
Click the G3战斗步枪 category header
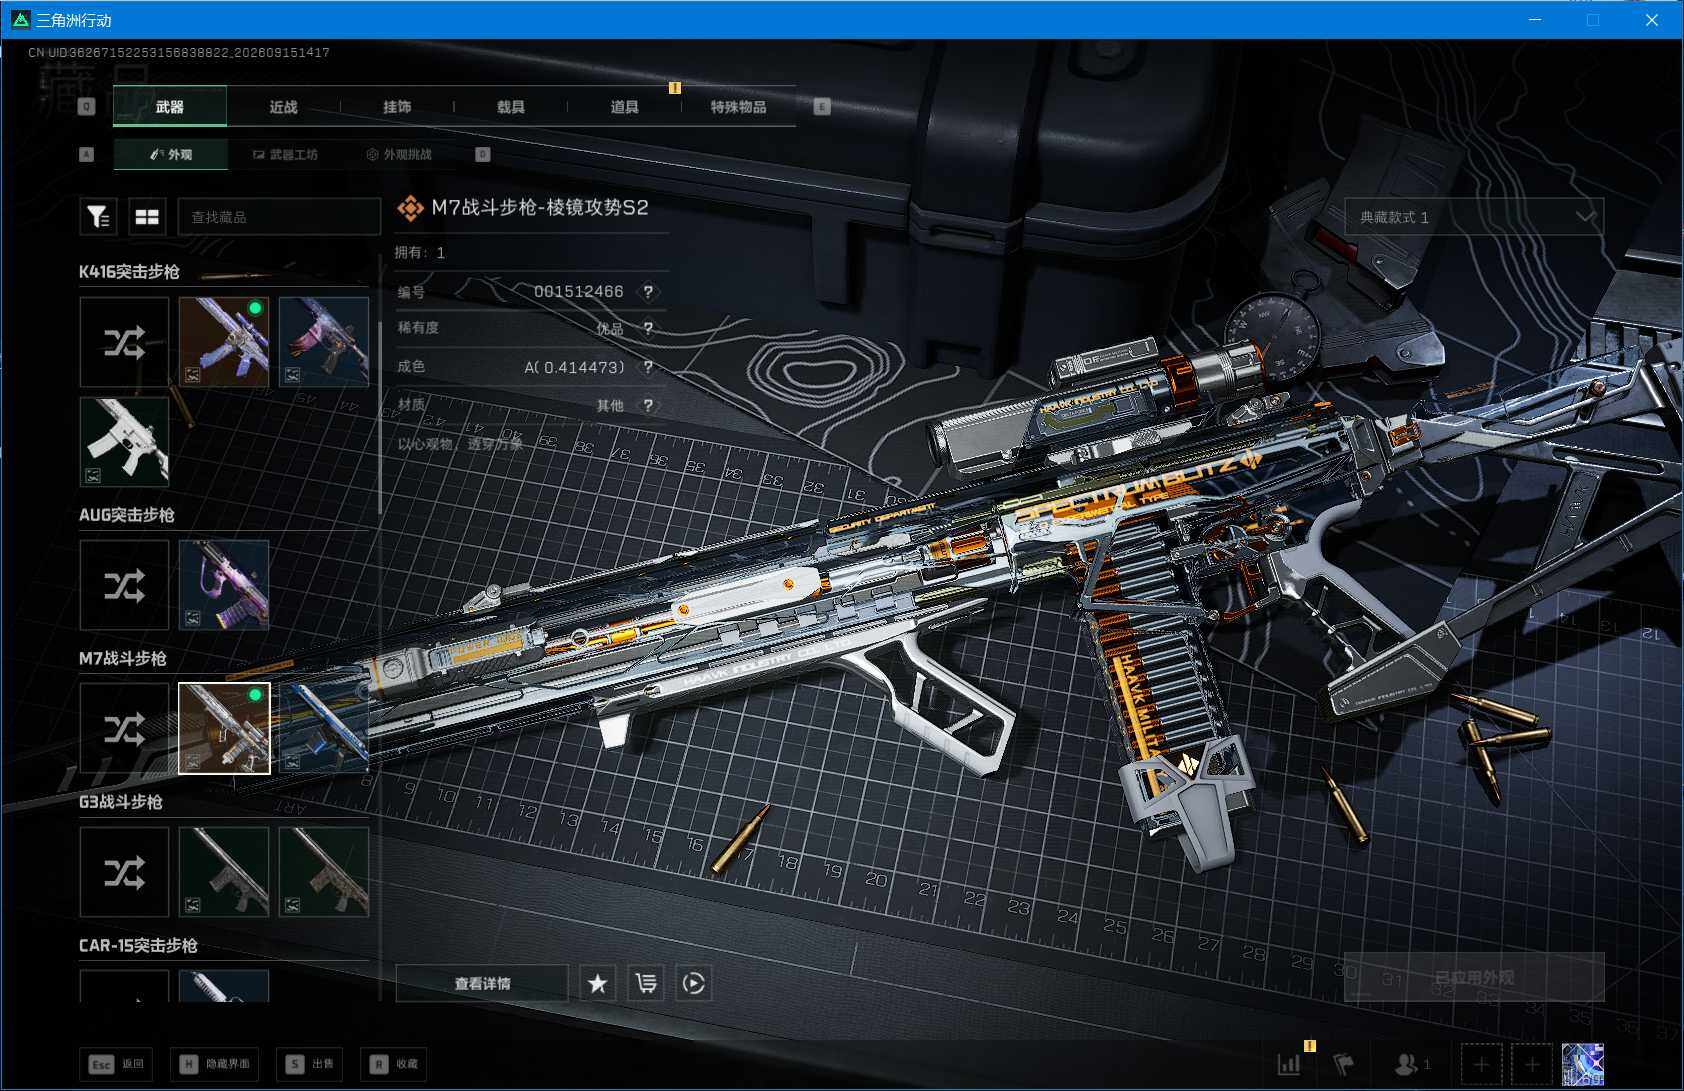click(x=121, y=802)
